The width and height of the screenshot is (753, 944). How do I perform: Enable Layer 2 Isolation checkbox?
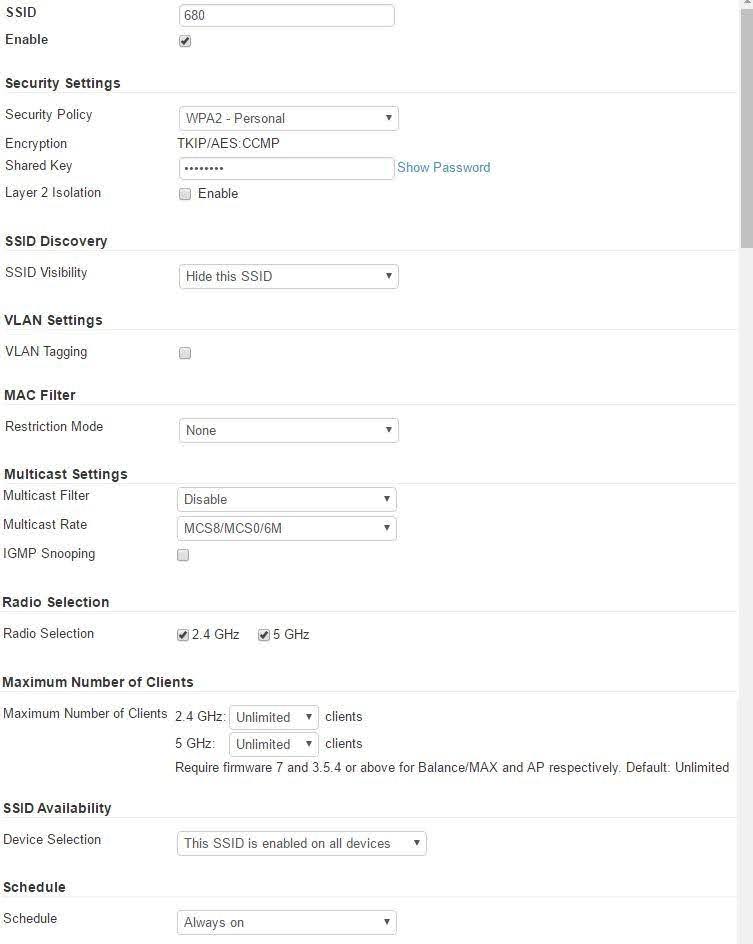(185, 194)
